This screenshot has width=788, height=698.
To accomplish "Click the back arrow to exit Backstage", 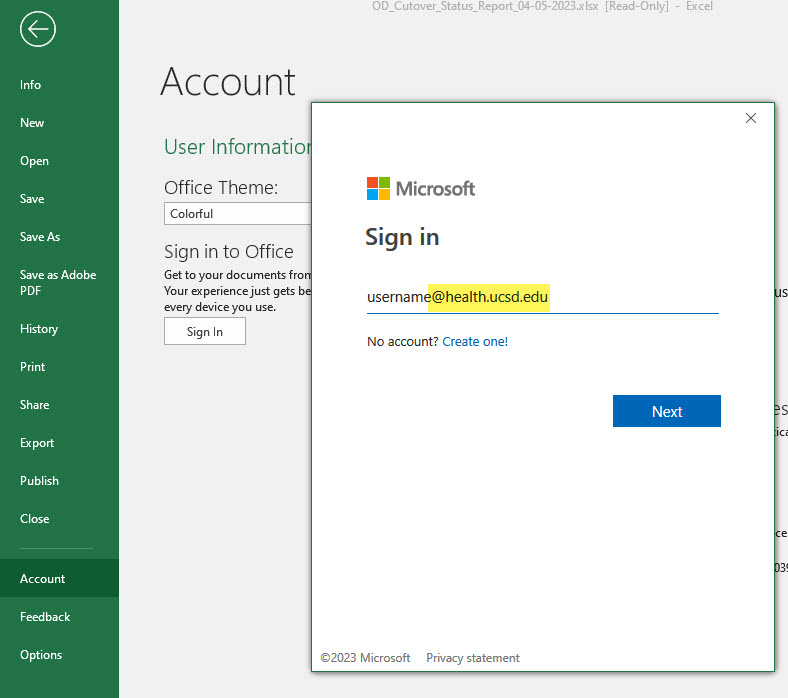I will tap(38, 29).
